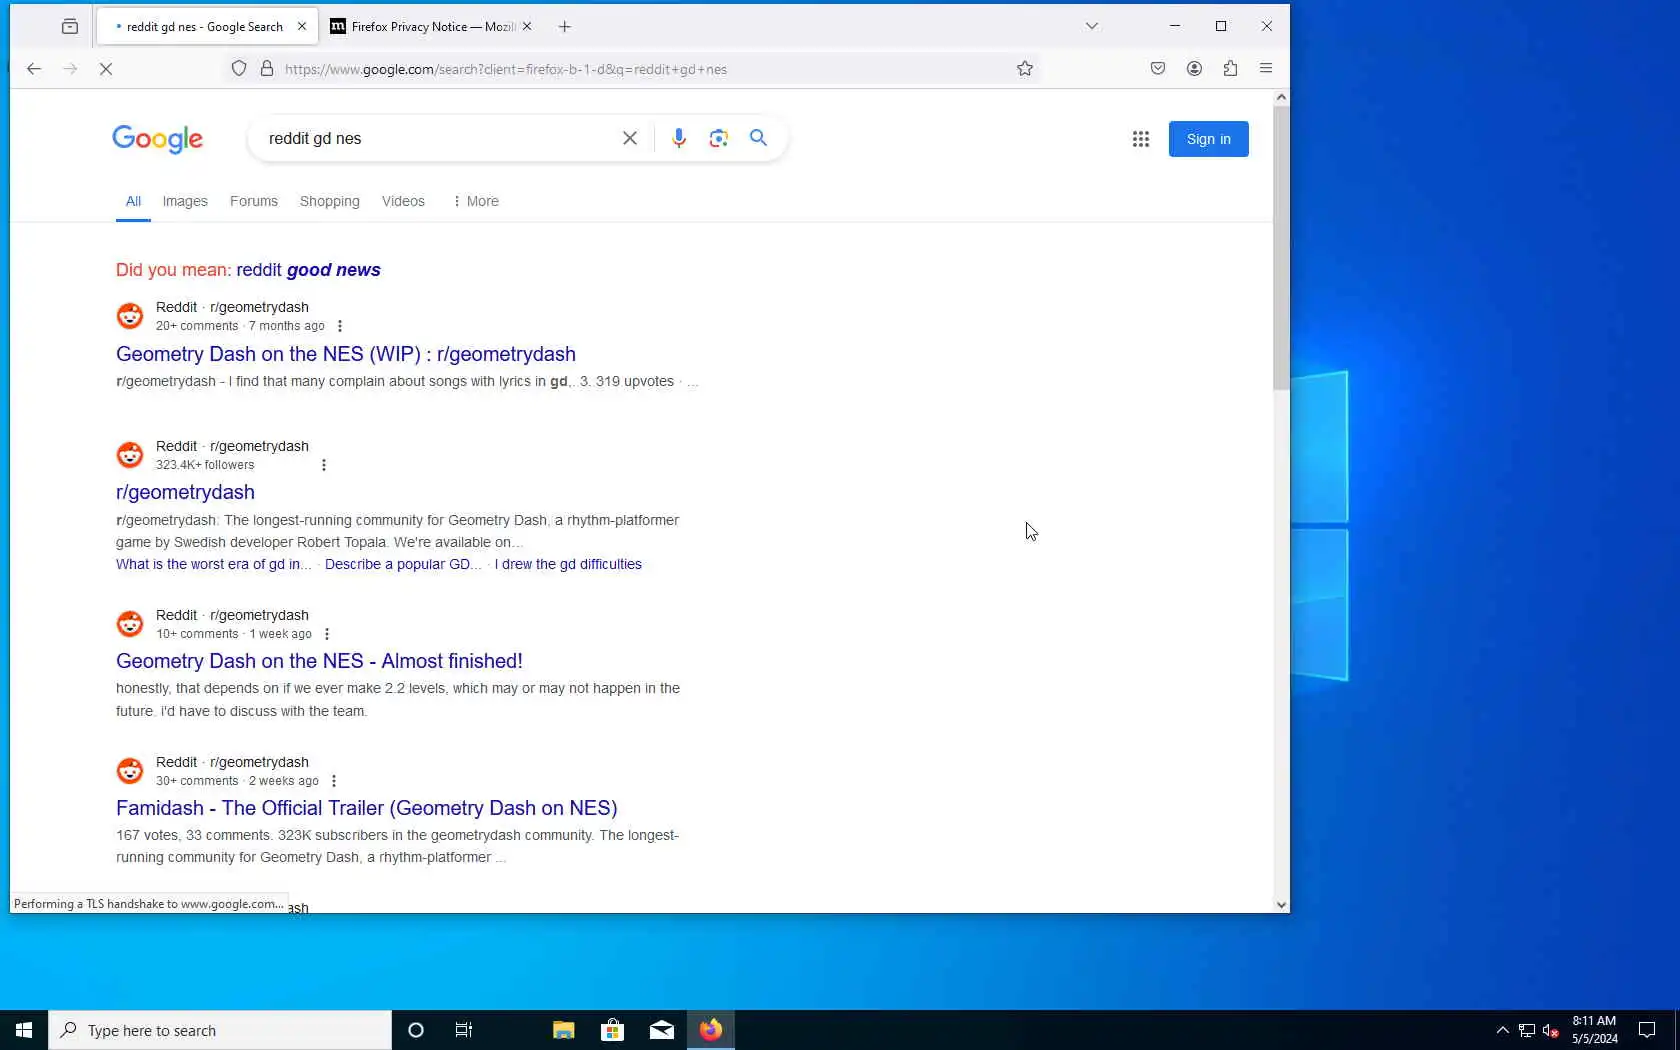The height and width of the screenshot is (1050, 1680).
Task: Go to the Google homepage logo
Action: tap(157, 139)
